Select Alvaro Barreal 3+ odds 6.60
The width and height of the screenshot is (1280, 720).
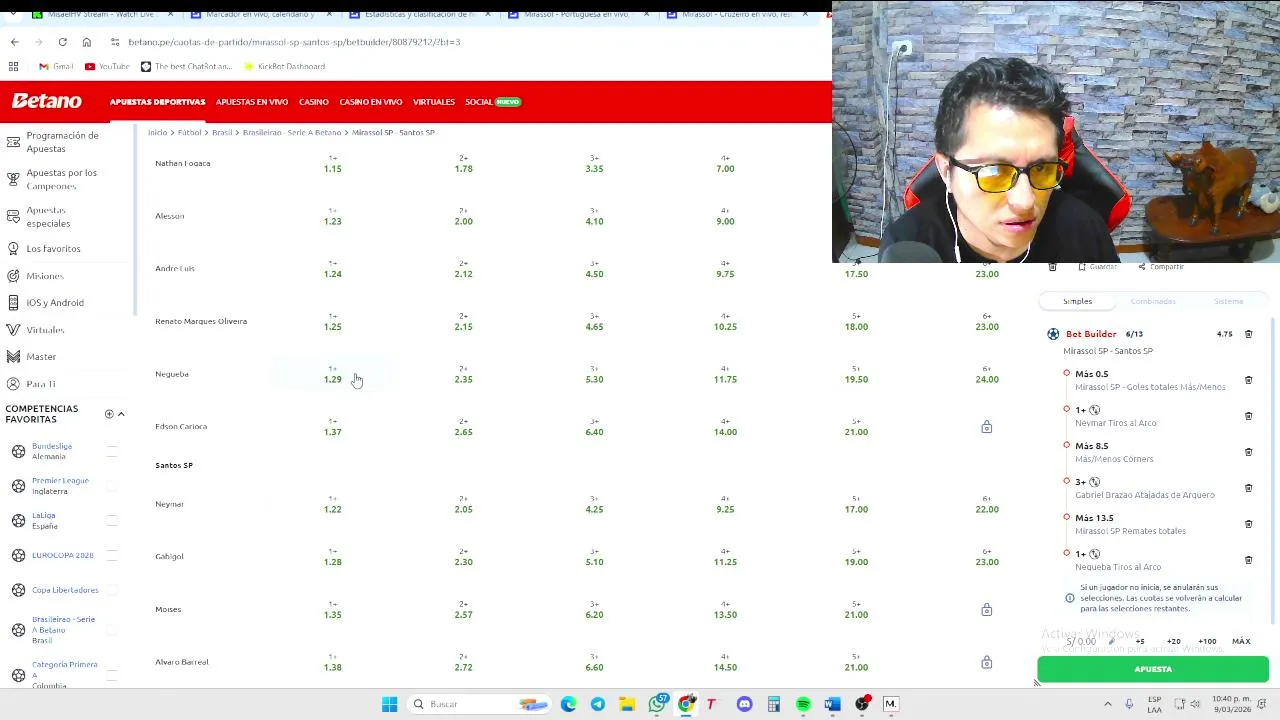(x=594, y=662)
